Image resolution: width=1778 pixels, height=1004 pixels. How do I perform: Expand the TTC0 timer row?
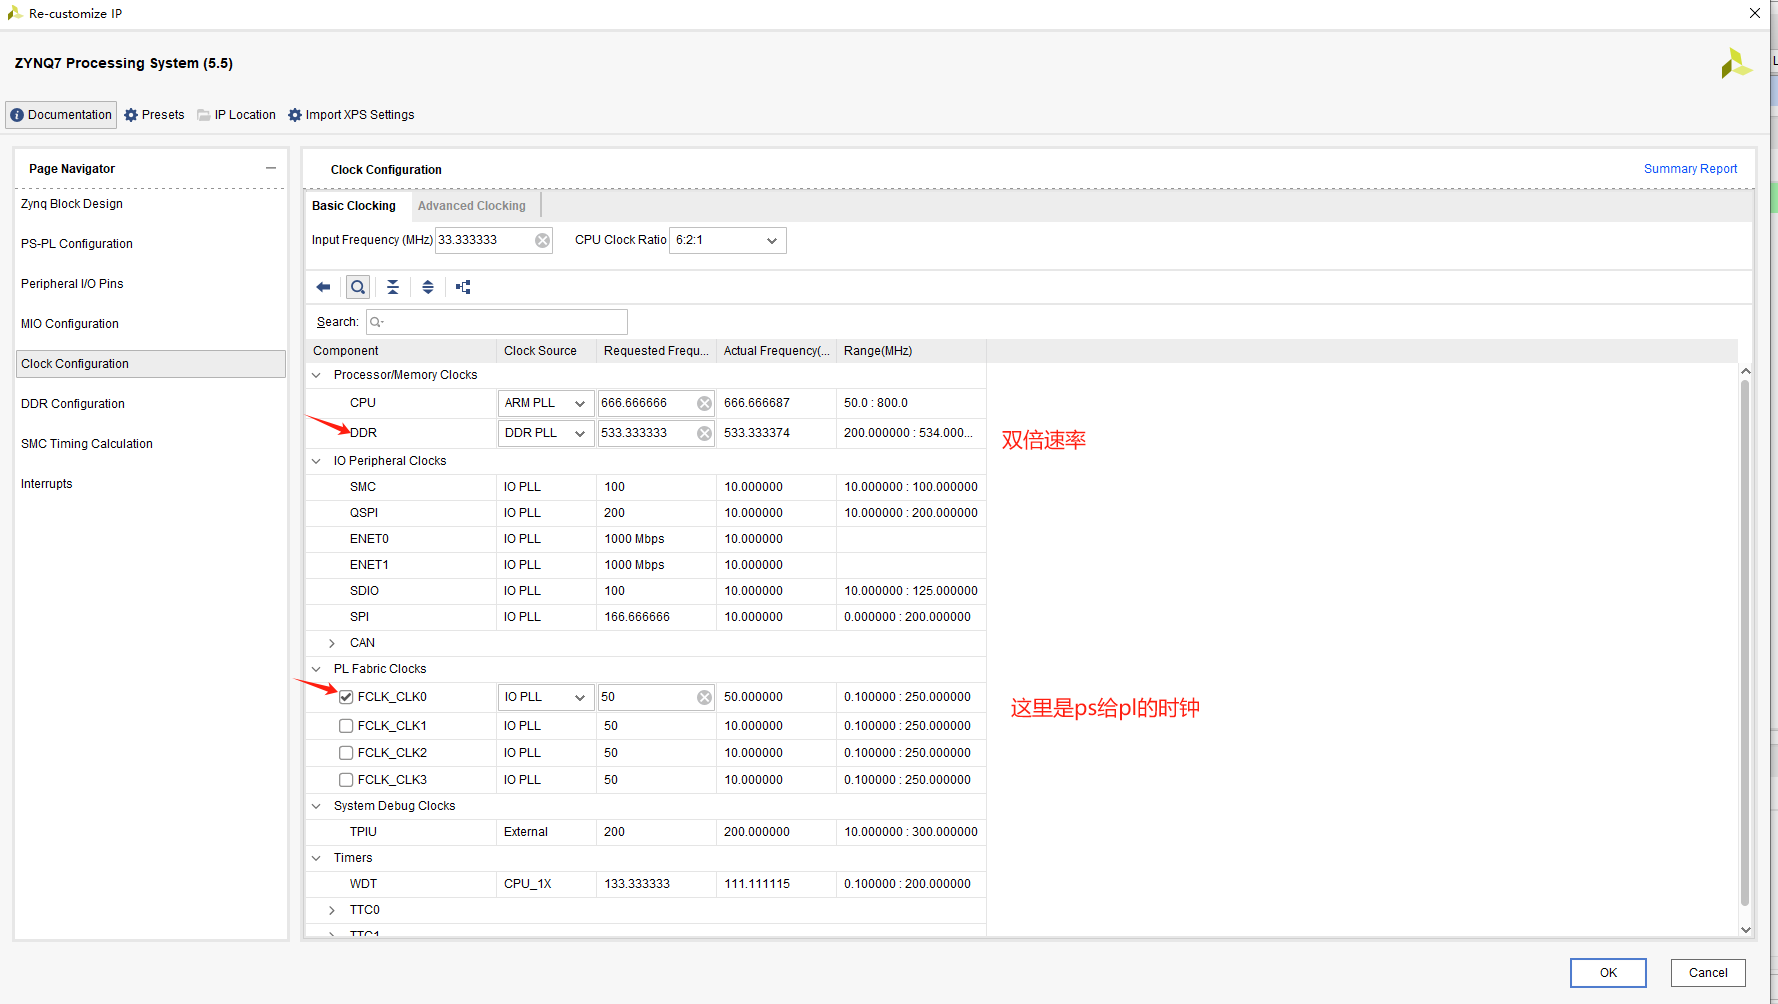point(332,910)
